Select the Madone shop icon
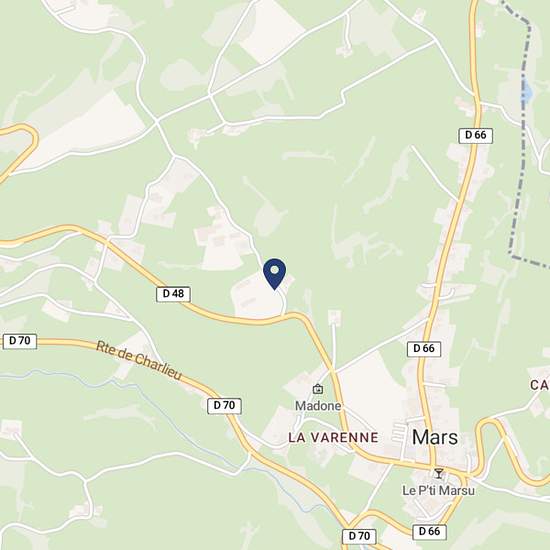Screen dimensions: 550x550 coord(318,389)
